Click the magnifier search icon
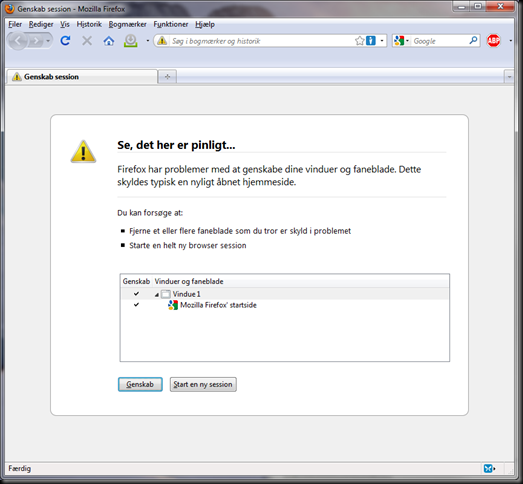The image size is (523, 484). pyautogui.click(x=473, y=41)
